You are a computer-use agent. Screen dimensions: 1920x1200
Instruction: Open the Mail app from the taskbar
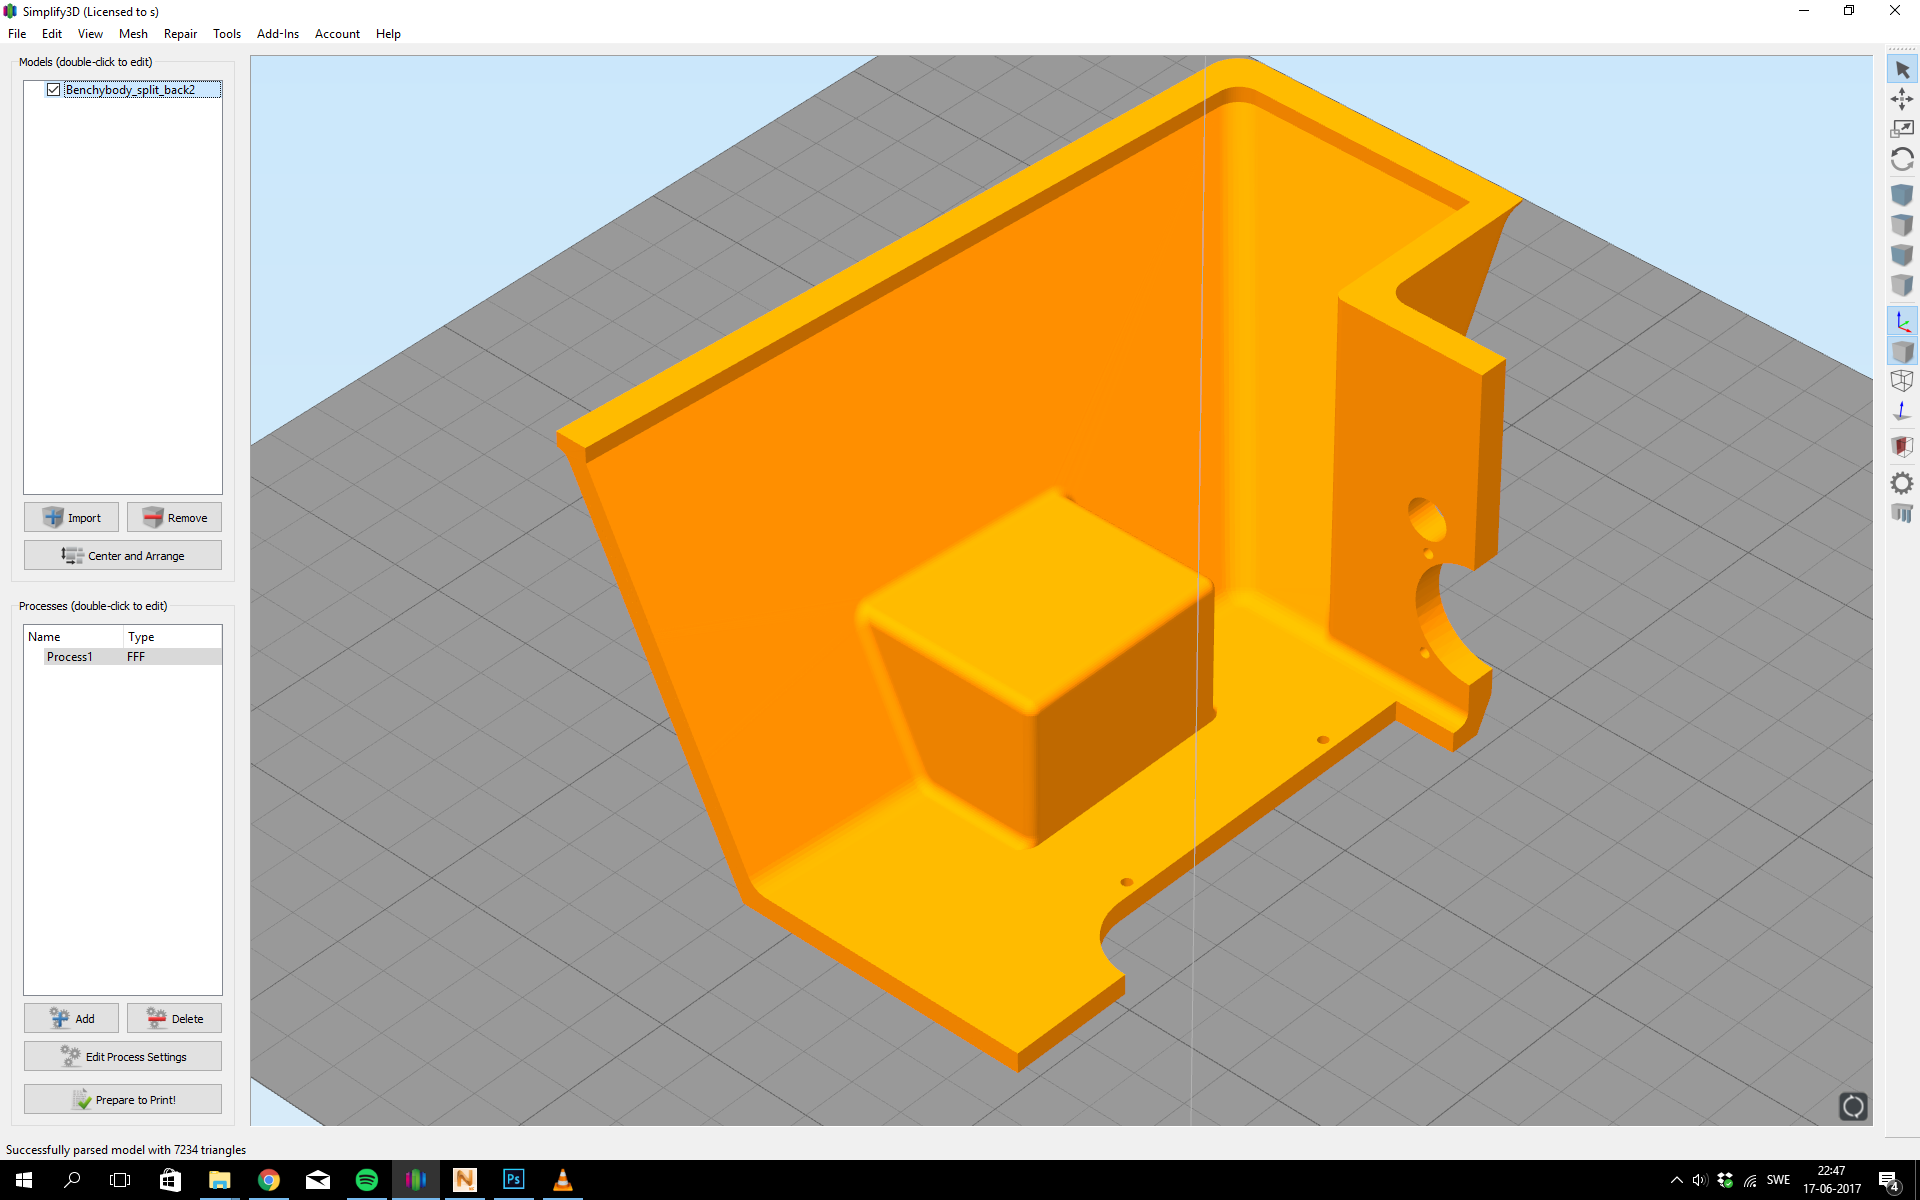click(318, 1180)
